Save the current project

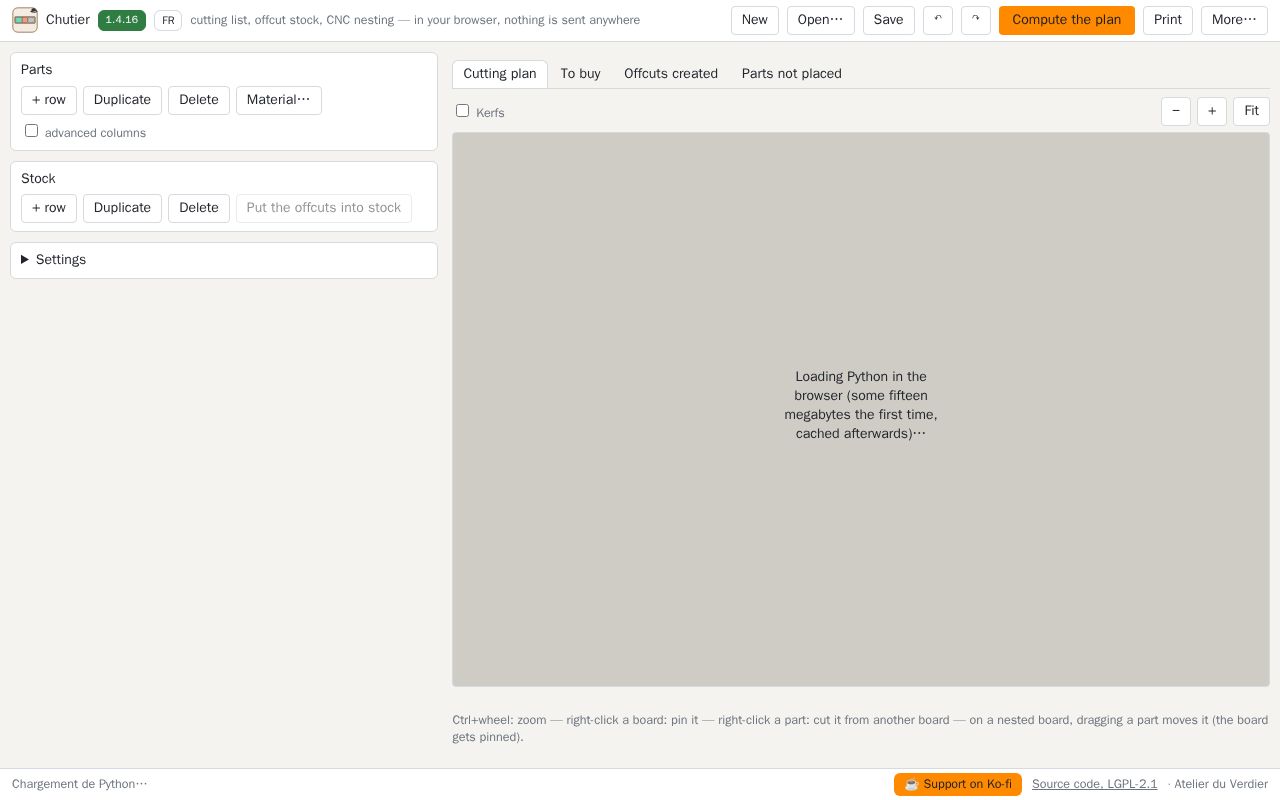(889, 20)
